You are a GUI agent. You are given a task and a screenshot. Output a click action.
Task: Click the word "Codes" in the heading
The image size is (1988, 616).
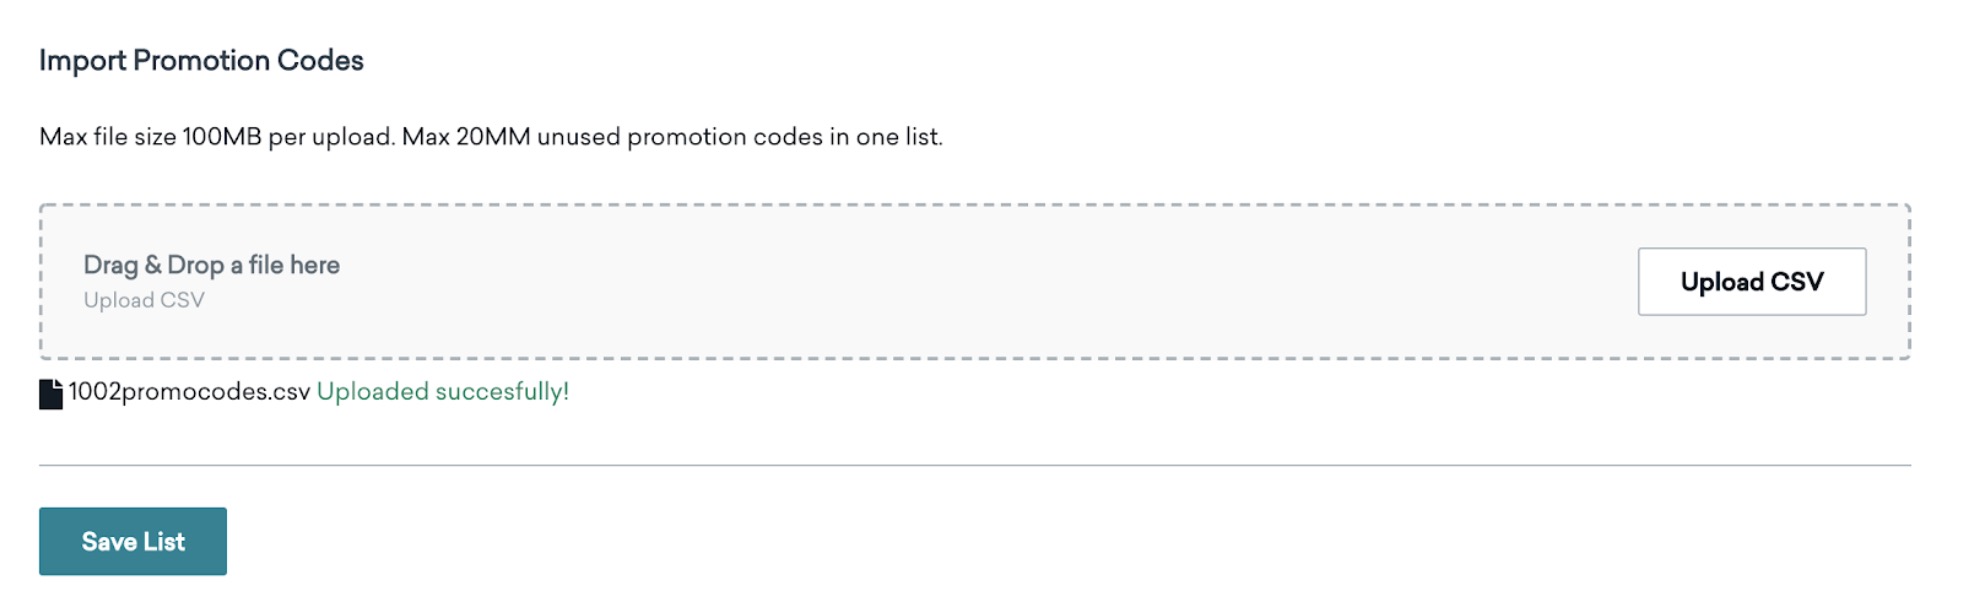point(320,60)
